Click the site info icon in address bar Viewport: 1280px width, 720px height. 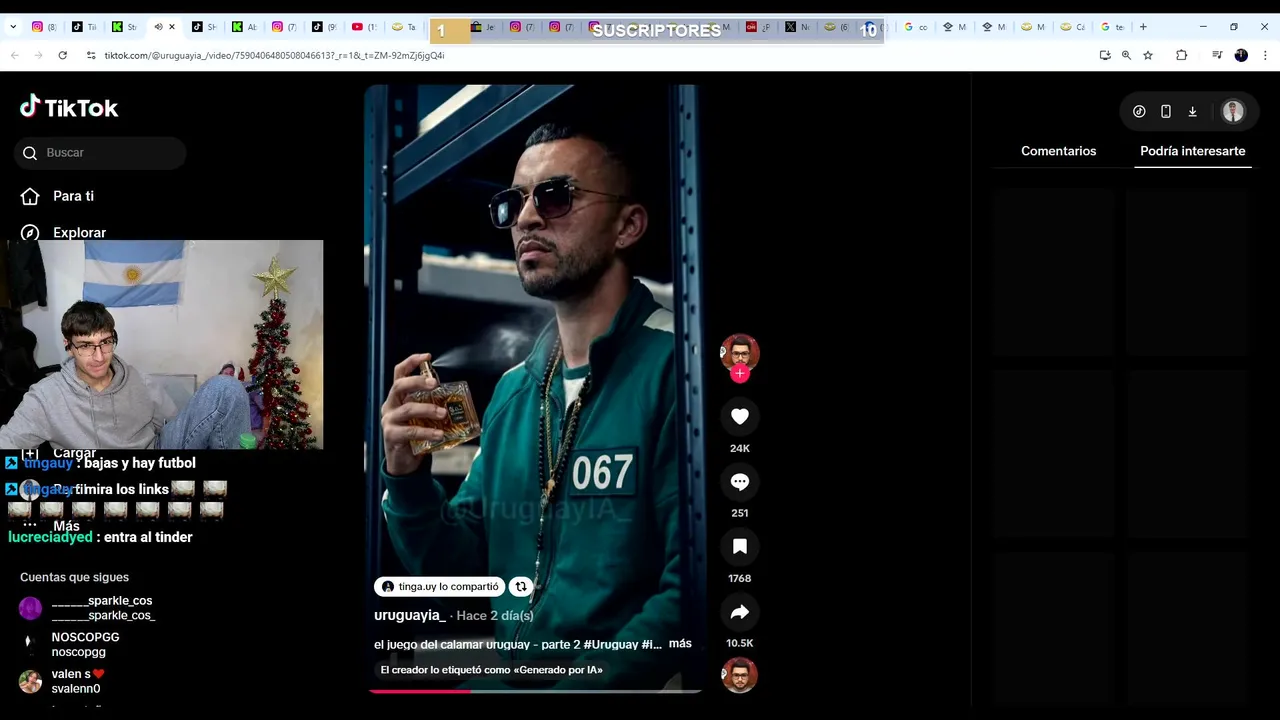(91, 55)
